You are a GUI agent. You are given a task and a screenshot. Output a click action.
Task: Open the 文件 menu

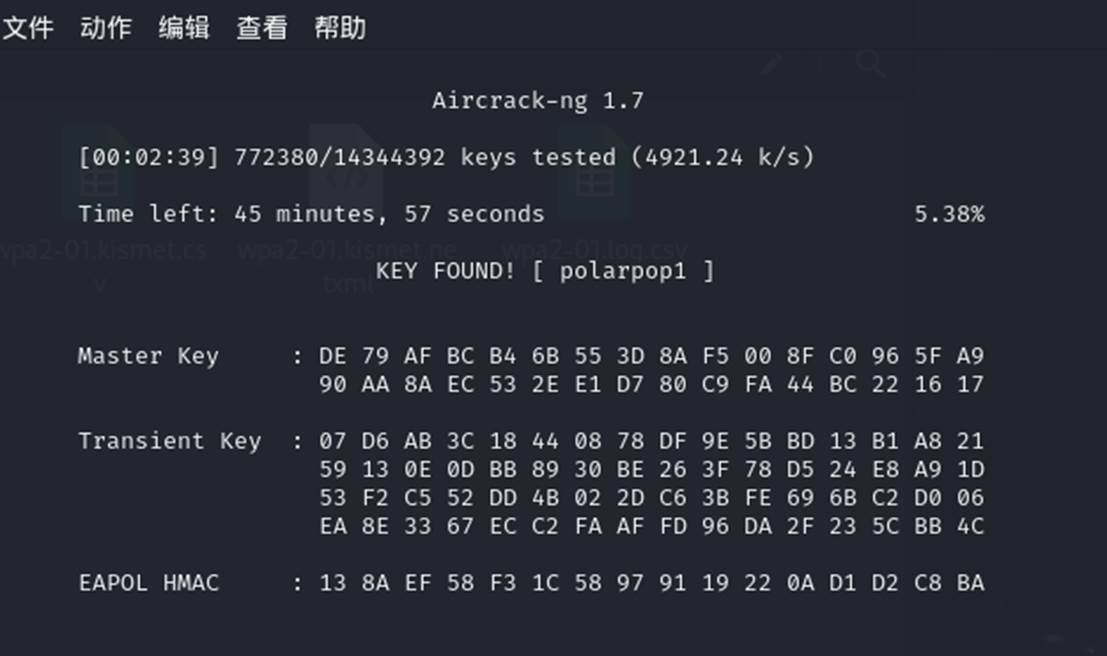click(x=31, y=28)
